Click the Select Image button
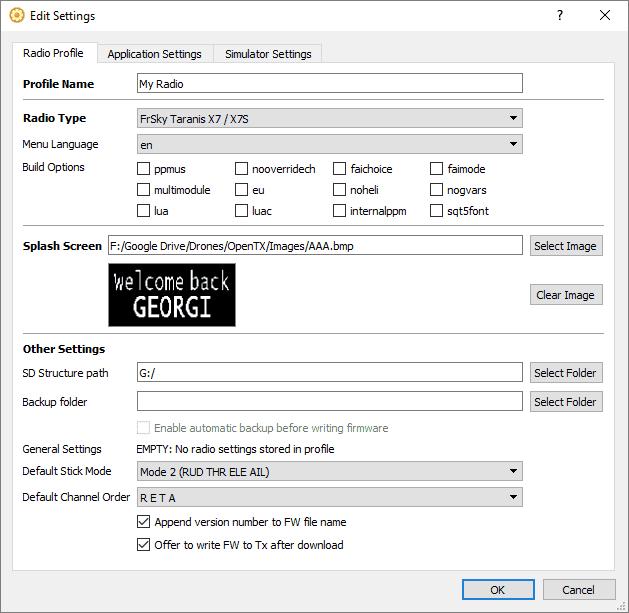This screenshot has height=613, width=629. point(566,246)
